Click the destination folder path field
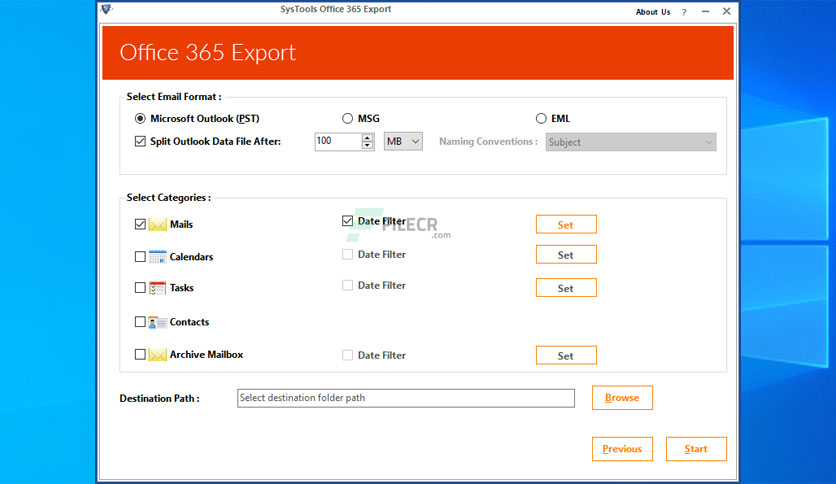The width and height of the screenshot is (836, 484). (406, 398)
